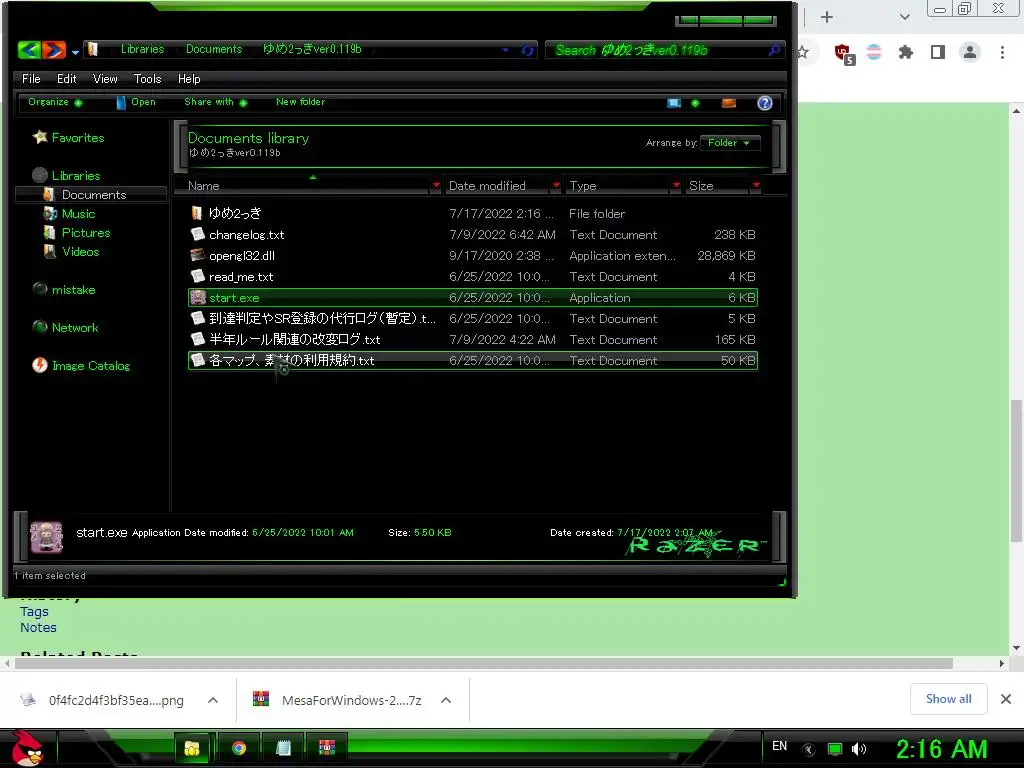Open a new Chrome tab

pos(827,17)
